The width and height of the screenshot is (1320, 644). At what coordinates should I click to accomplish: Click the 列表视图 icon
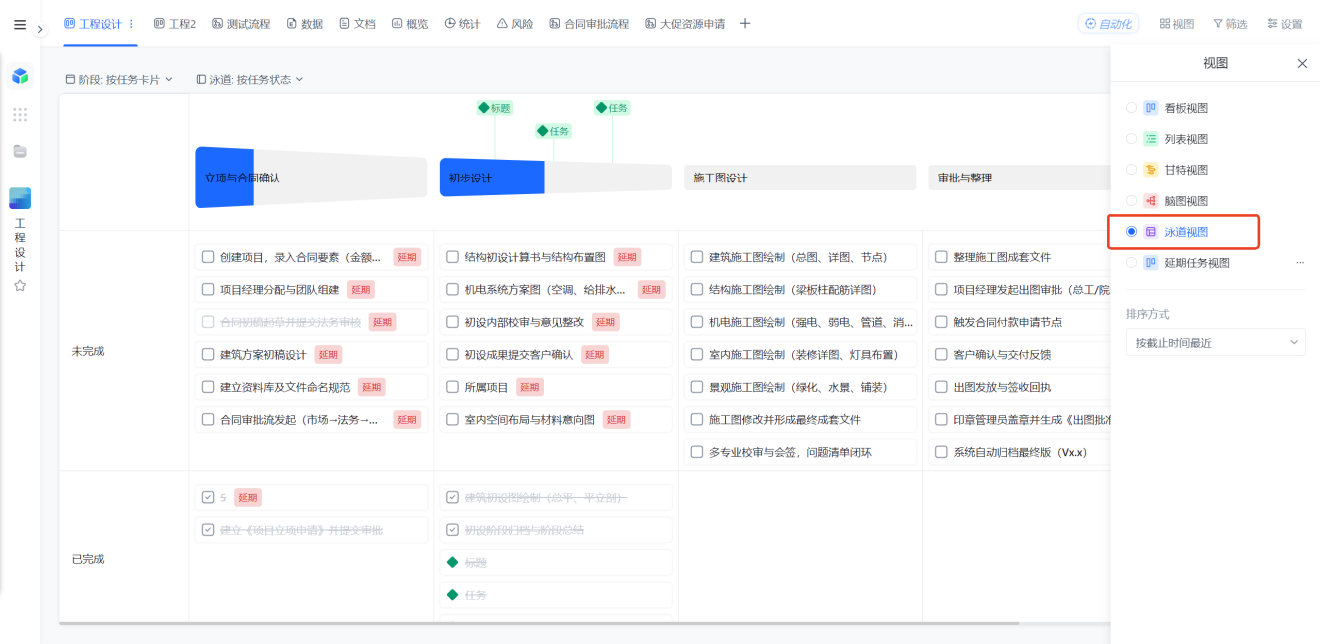(x=1151, y=139)
